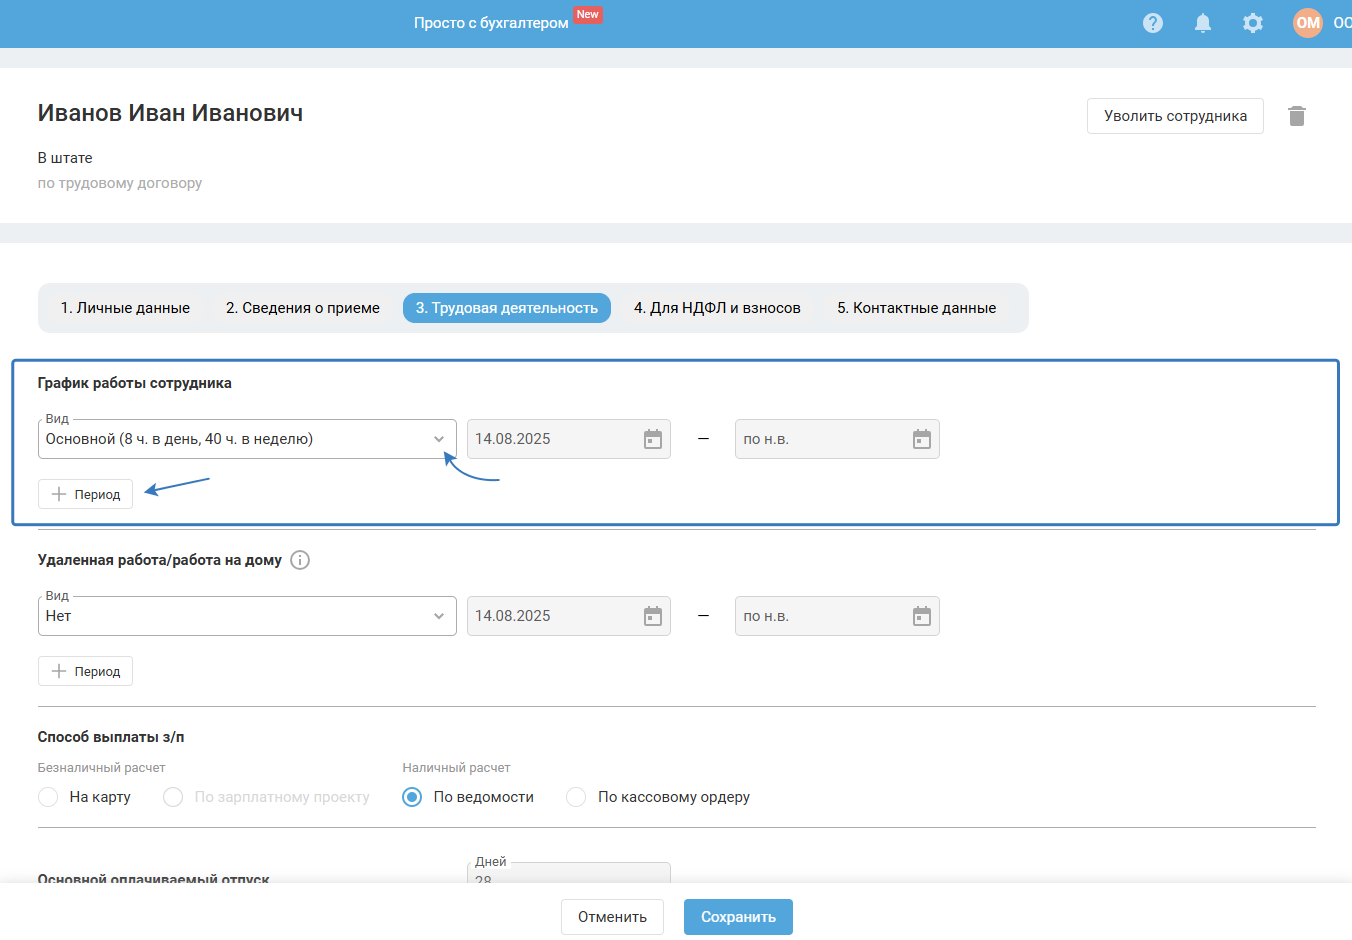Open notifications bell icon
This screenshot has width=1352, height=940.
point(1203,23)
